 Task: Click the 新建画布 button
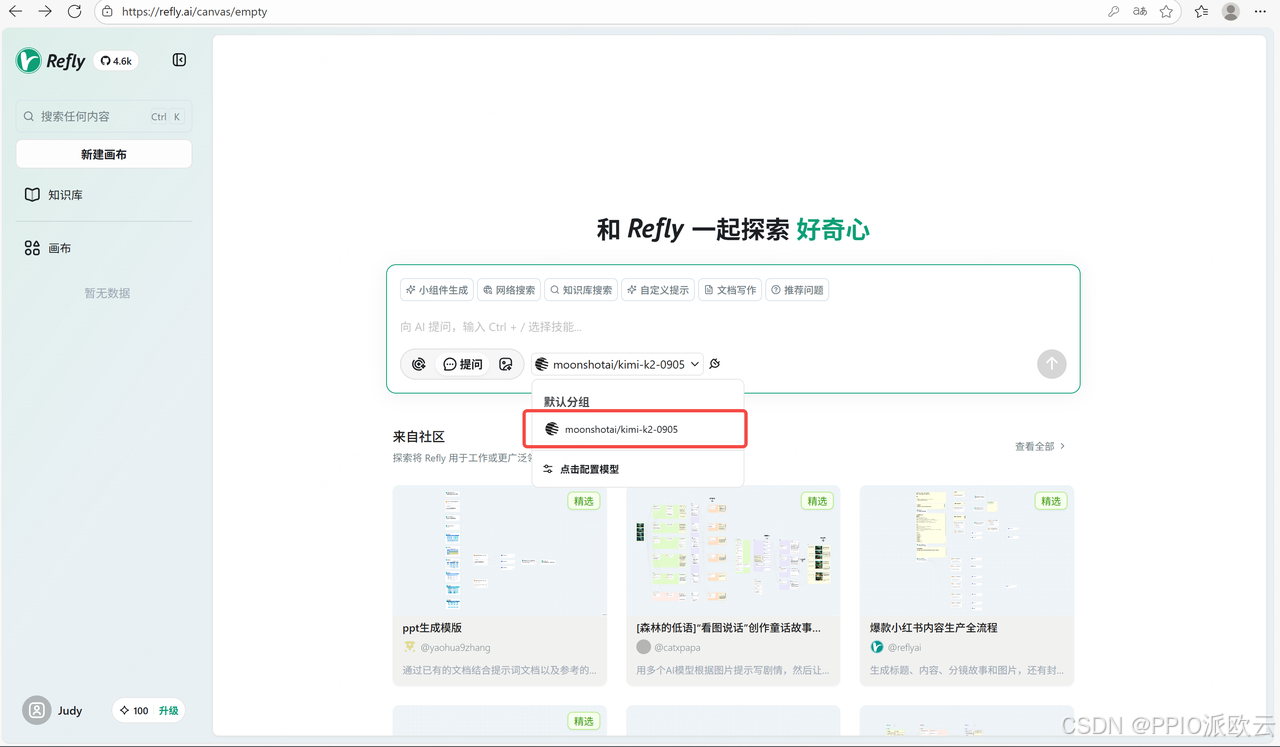tap(104, 154)
